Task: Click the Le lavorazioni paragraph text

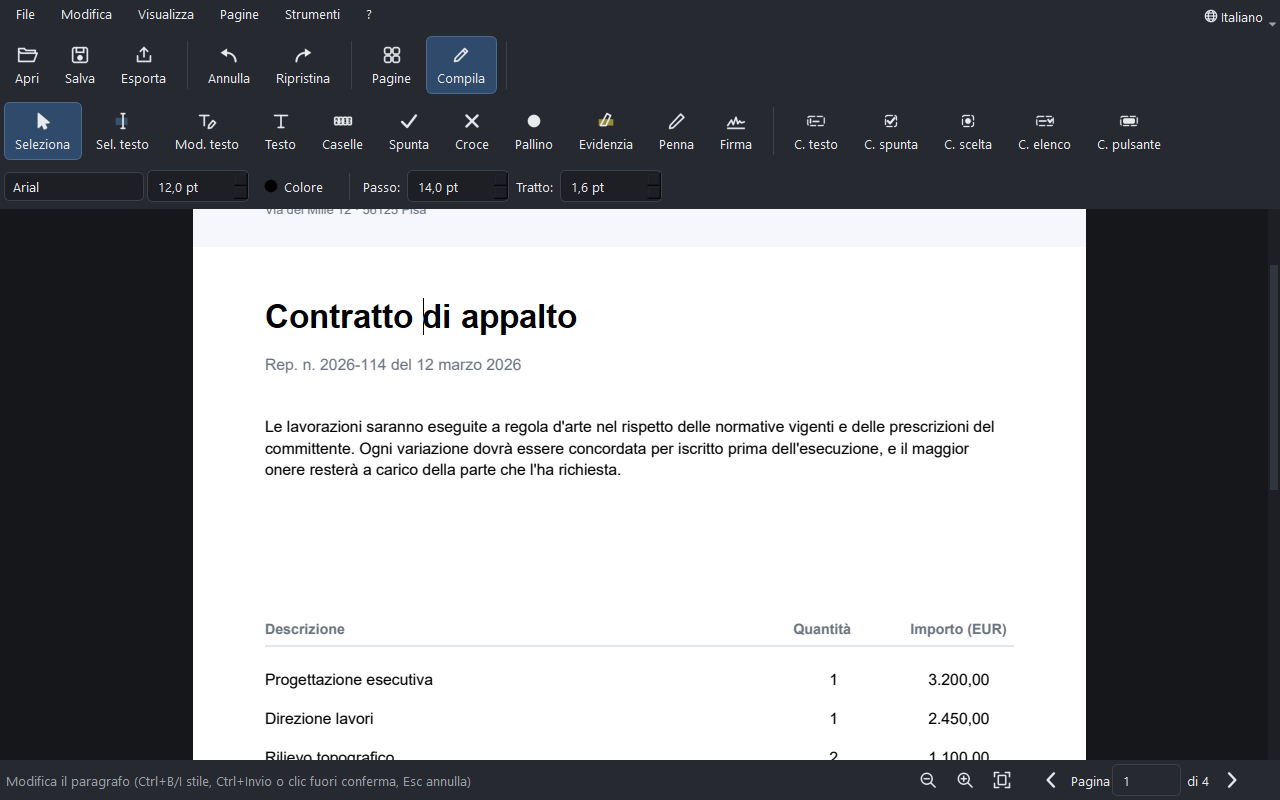Action: 630,448
